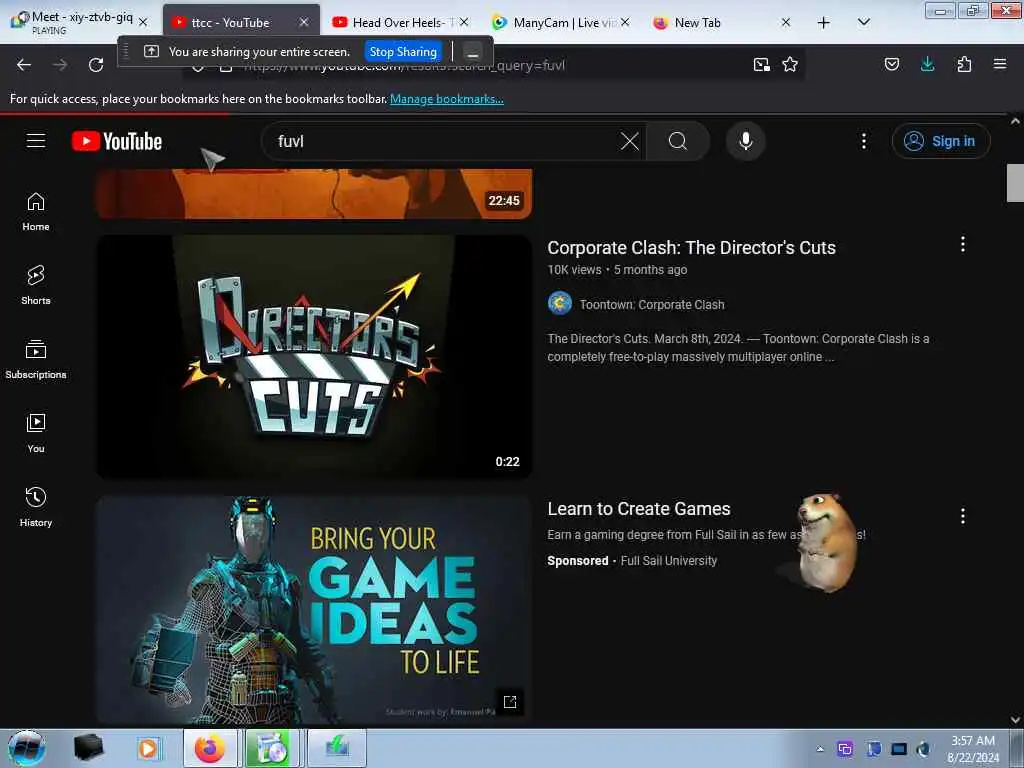1024x768 pixels.
Task: Close the Meet tab
Action: click(x=143, y=22)
